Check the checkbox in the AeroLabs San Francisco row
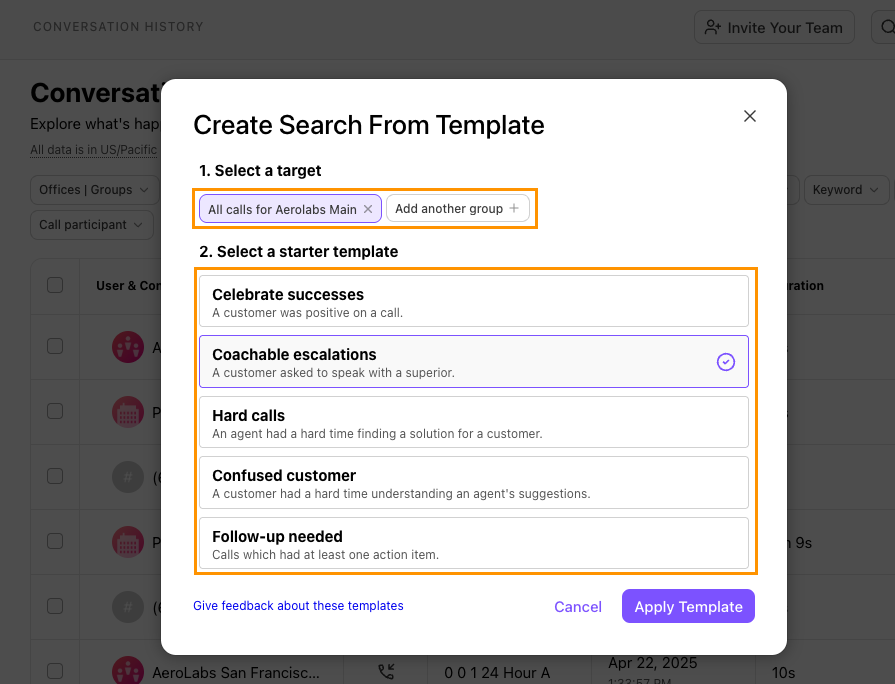The width and height of the screenshot is (895, 684). pyautogui.click(x=55, y=671)
